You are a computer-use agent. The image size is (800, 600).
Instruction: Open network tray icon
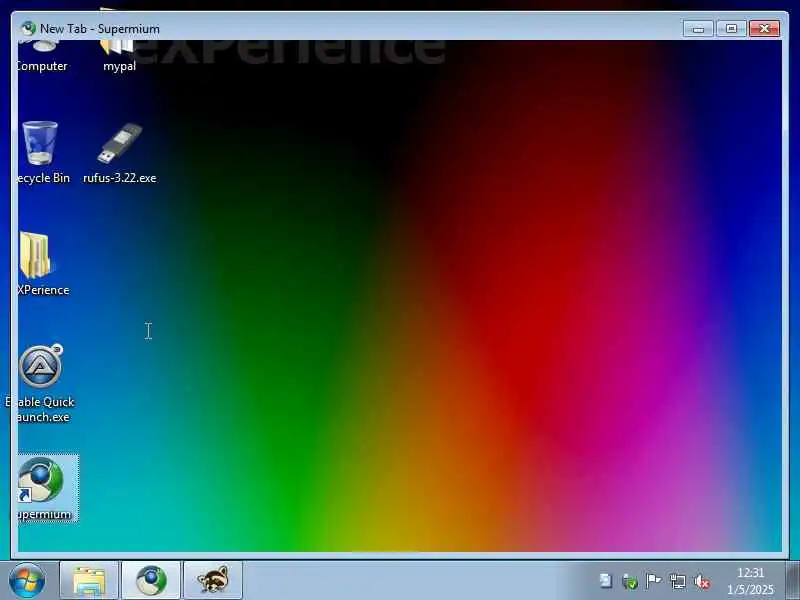(x=678, y=581)
